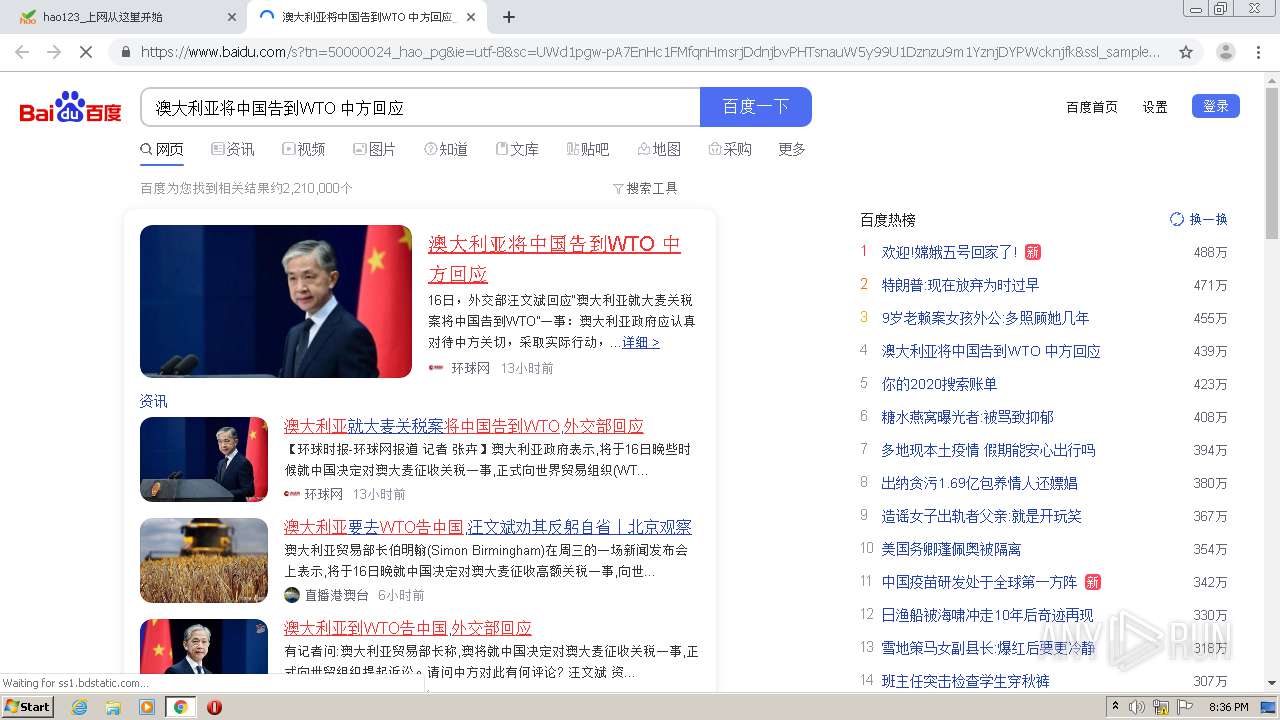Select the 采购 search category
1280x720 pixels.
click(730, 149)
